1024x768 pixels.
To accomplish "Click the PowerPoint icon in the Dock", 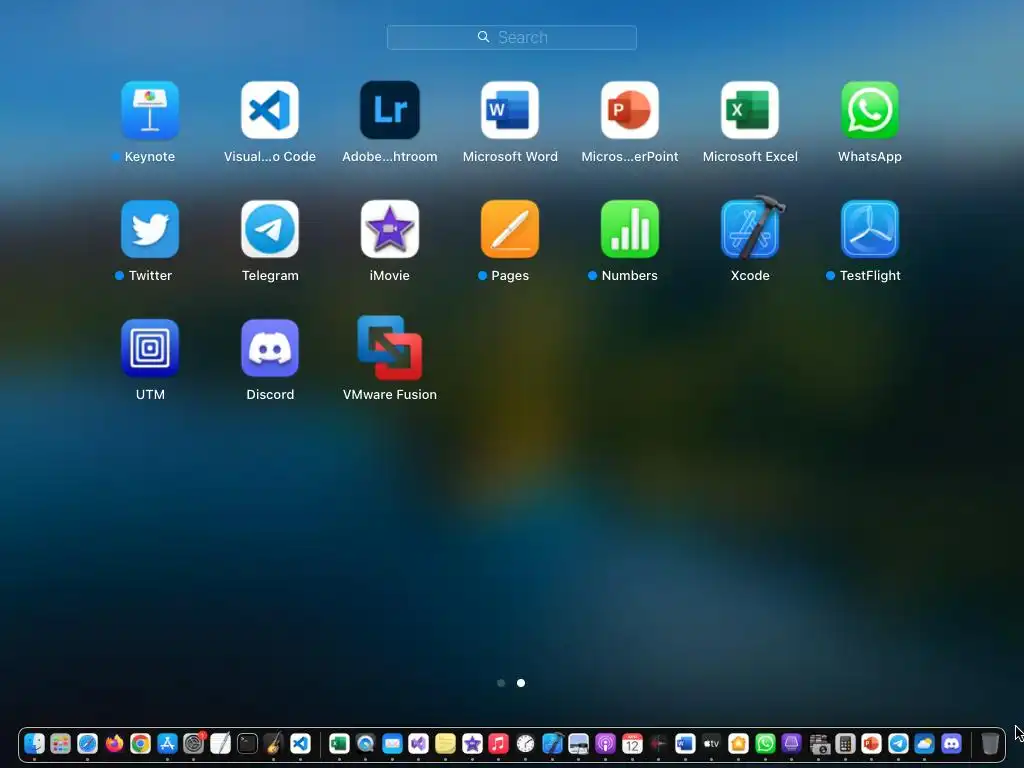I will 871,743.
